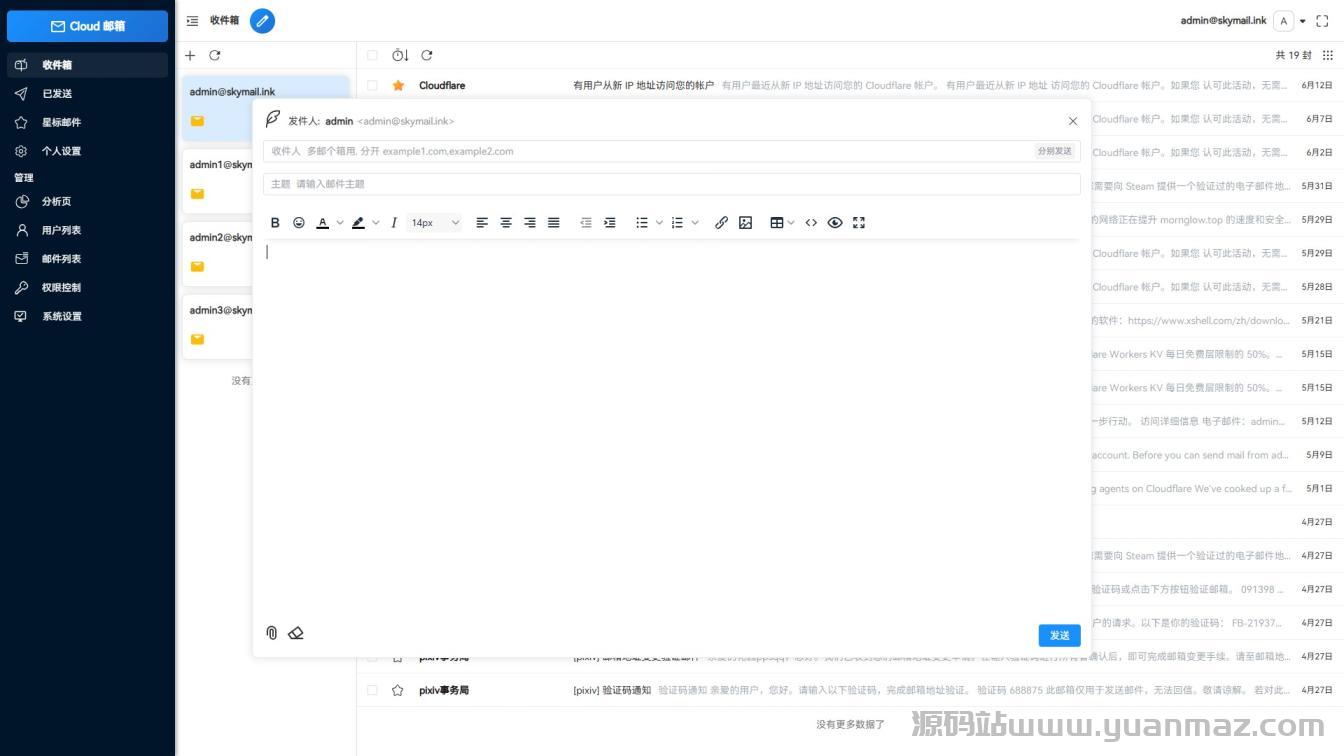Tick the select-all emails checkbox
Viewport: 1344px width, 756px height.
[372, 55]
